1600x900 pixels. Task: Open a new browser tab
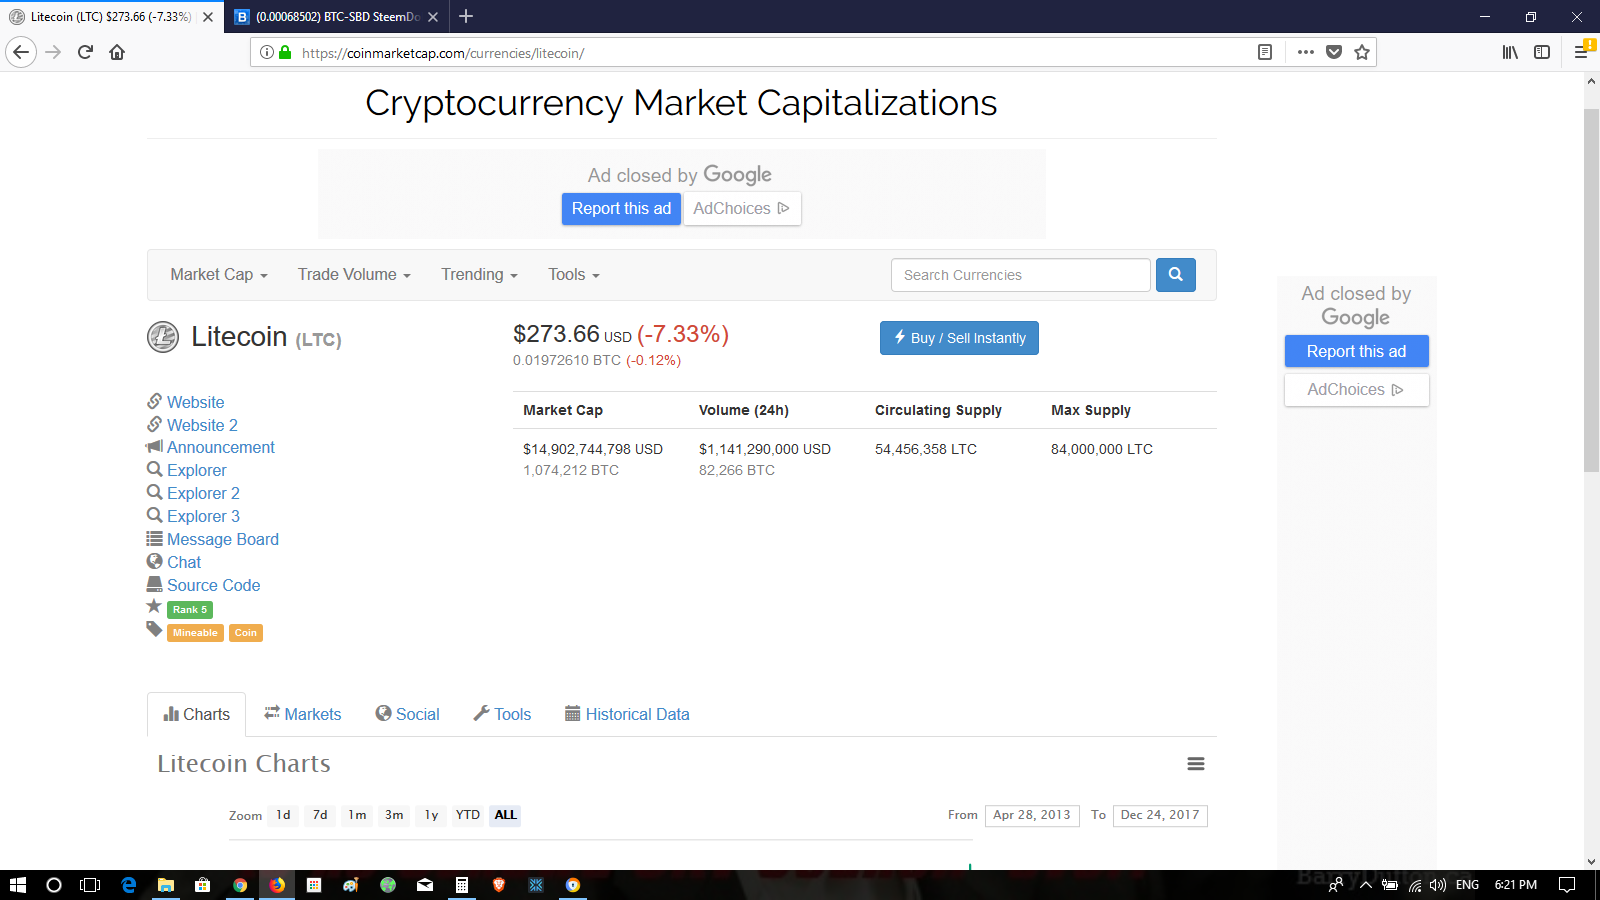click(466, 16)
